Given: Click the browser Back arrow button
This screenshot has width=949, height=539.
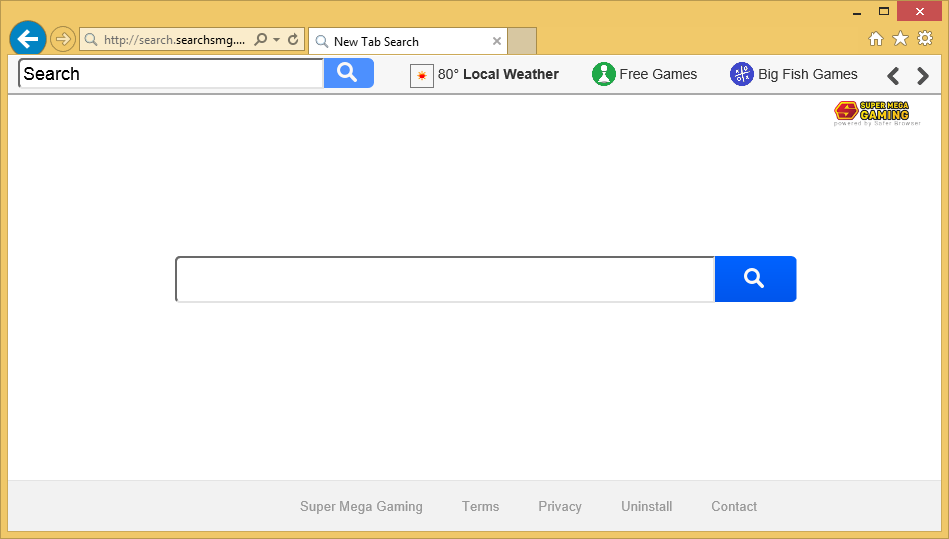Looking at the screenshot, I should [x=28, y=39].
